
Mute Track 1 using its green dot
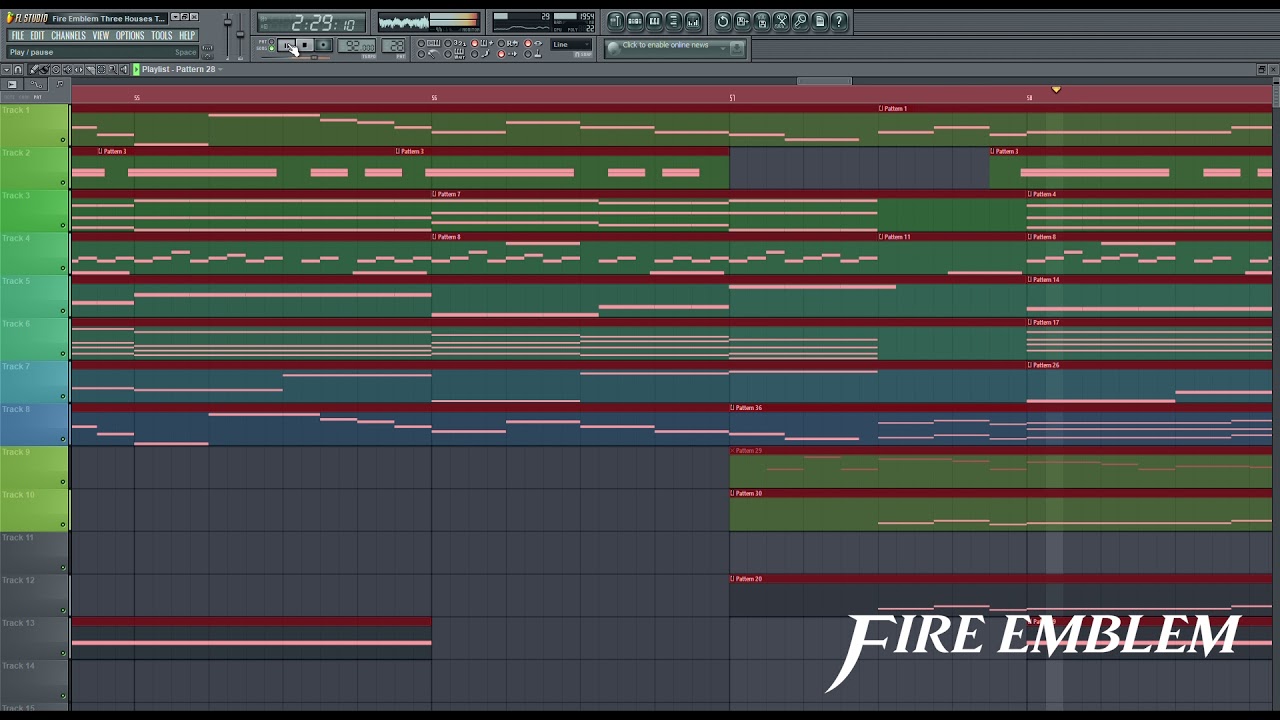[63, 139]
